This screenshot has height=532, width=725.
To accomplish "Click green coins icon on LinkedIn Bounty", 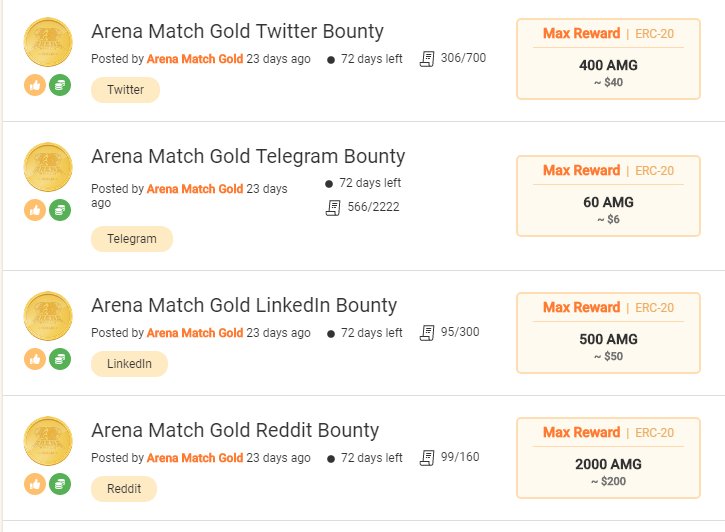I will (60, 358).
